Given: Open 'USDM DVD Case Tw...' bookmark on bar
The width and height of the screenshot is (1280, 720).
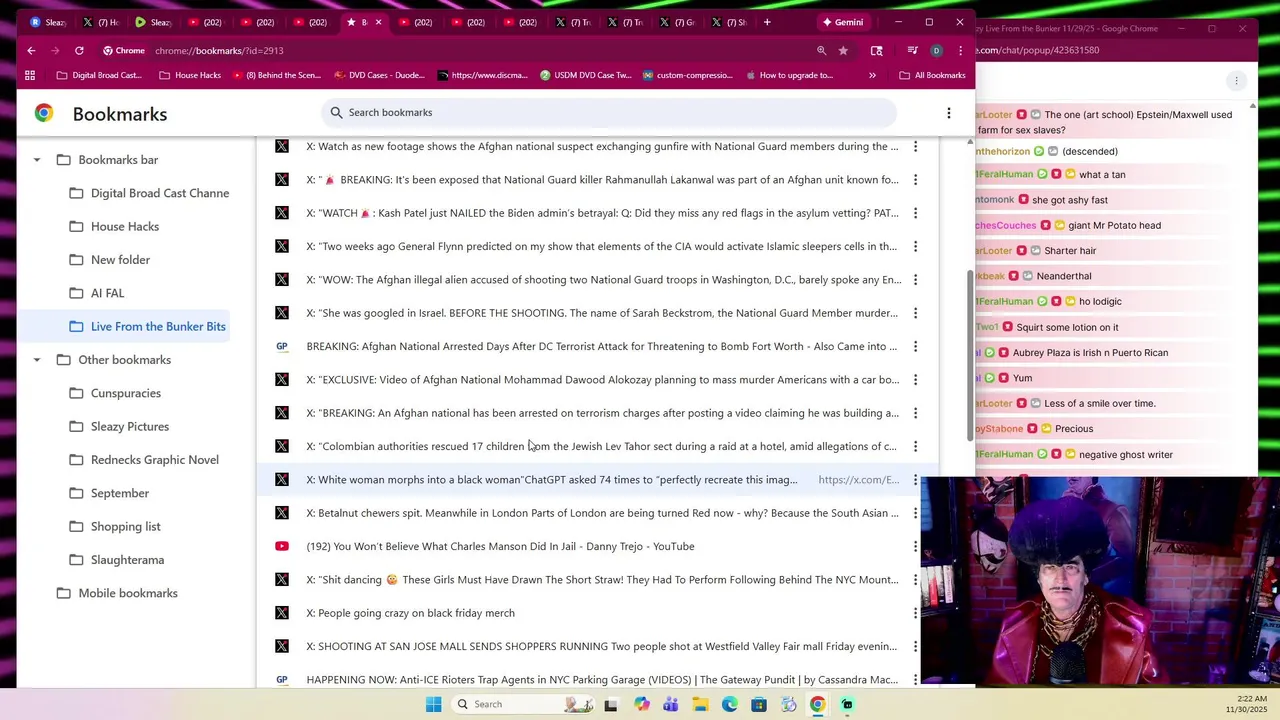Looking at the screenshot, I should tap(586, 75).
